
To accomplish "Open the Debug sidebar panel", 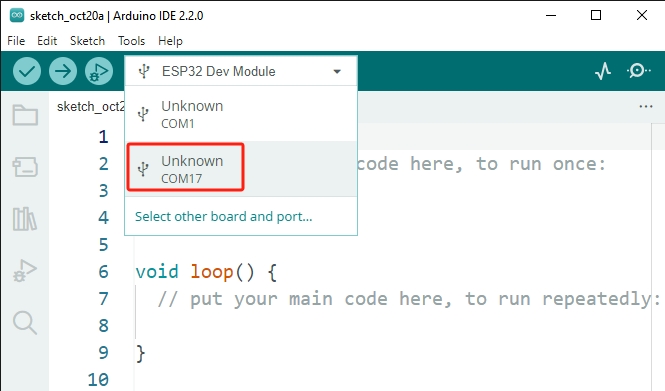I will [x=25, y=271].
